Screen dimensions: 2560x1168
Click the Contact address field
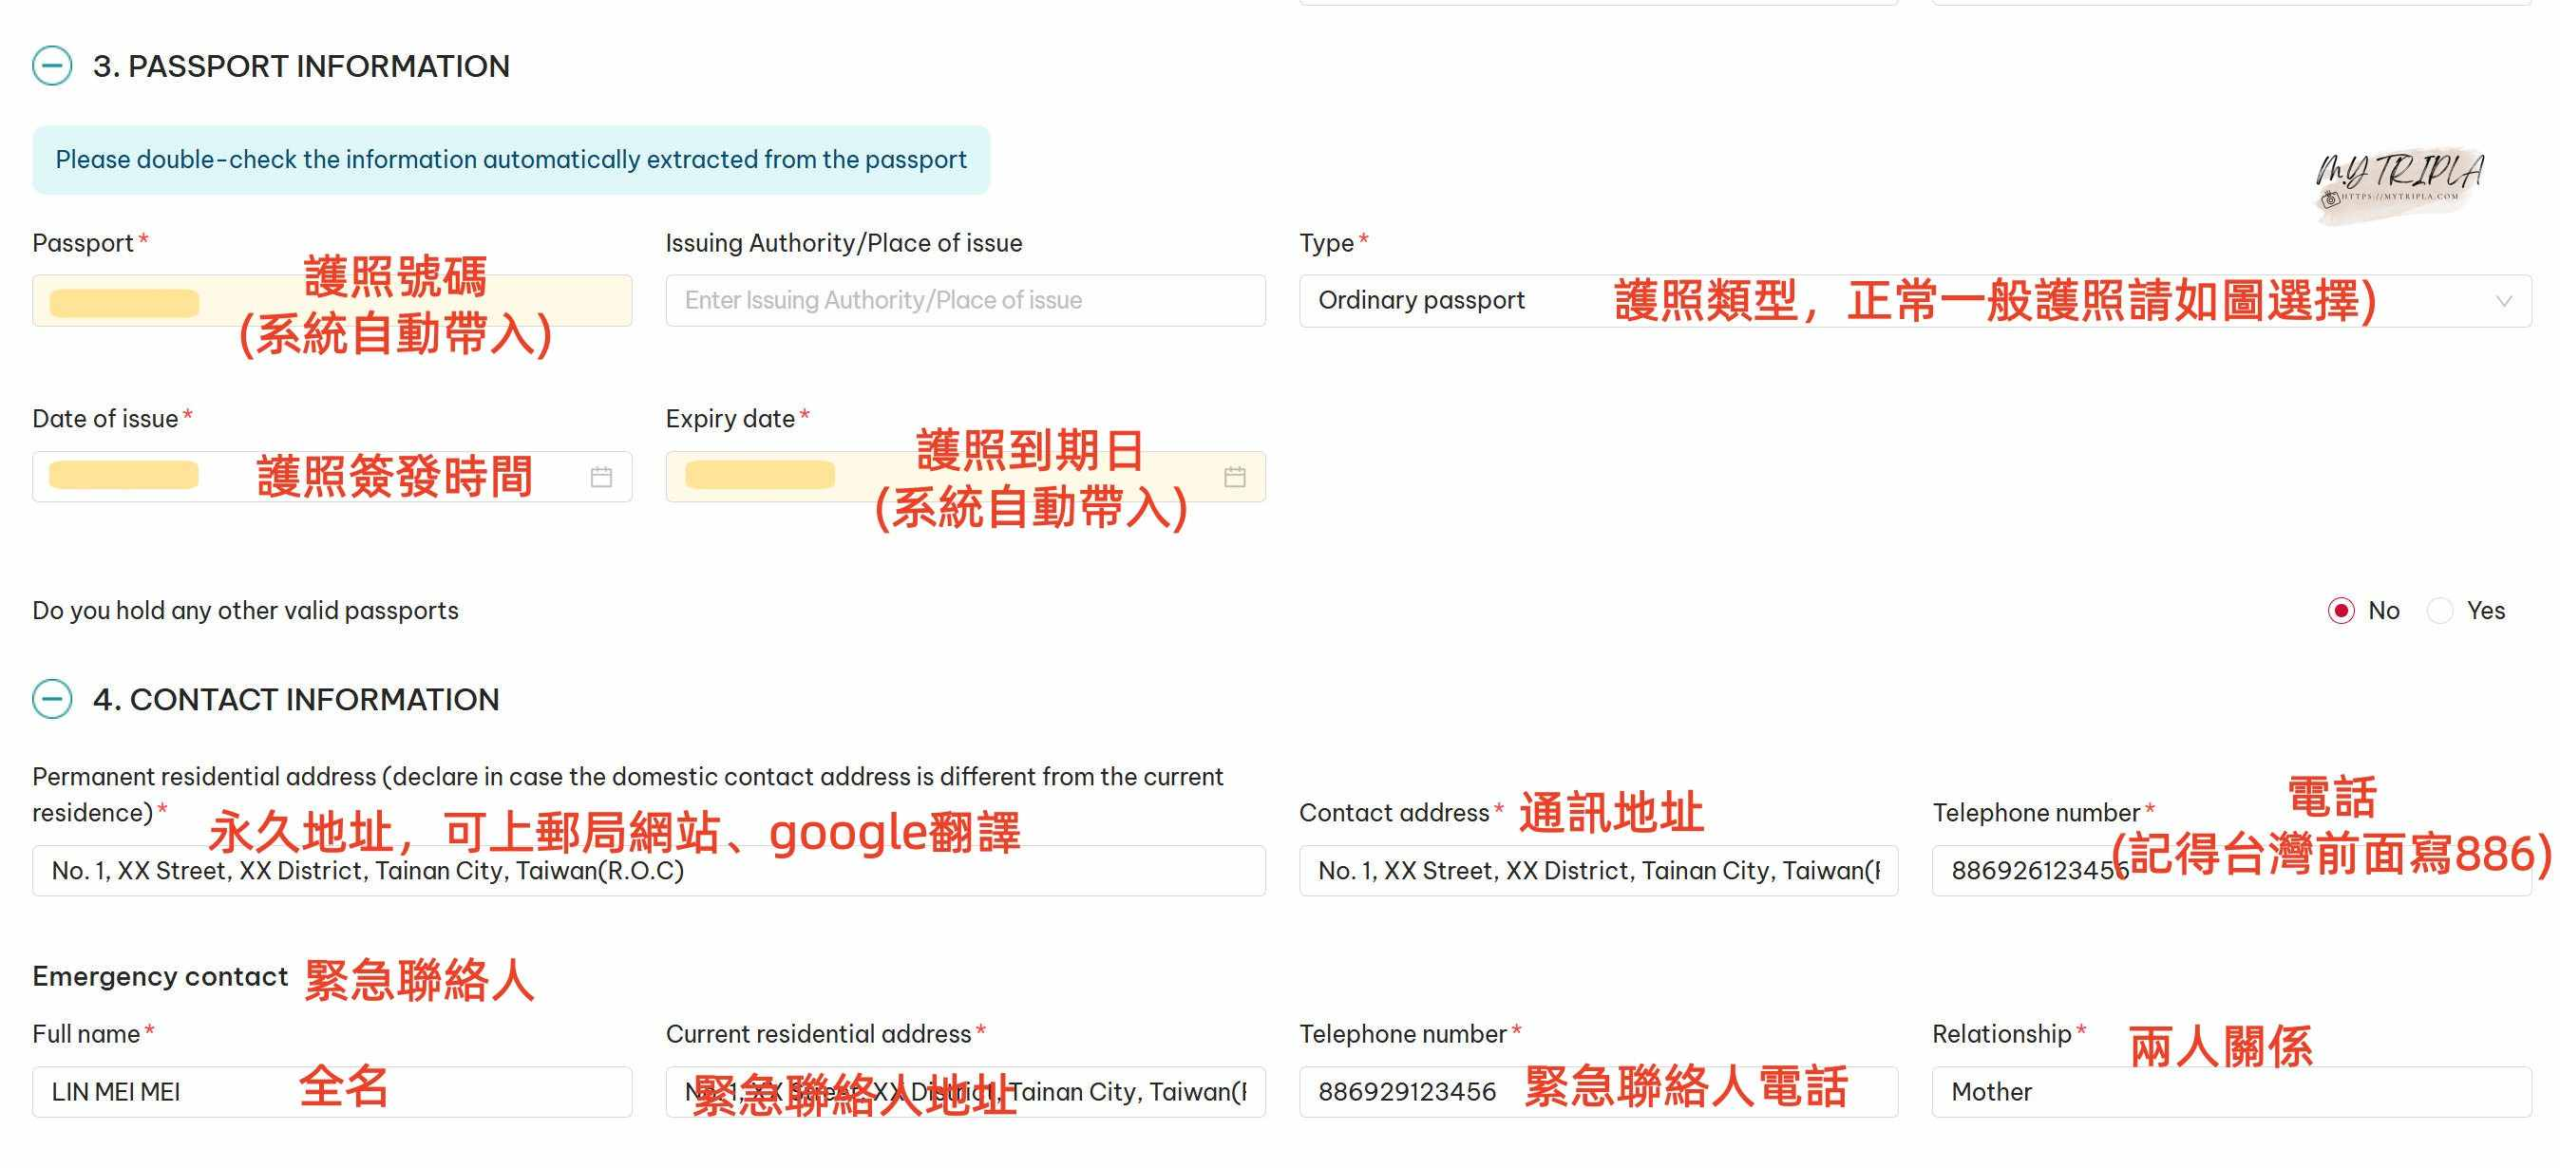[1597, 871]
